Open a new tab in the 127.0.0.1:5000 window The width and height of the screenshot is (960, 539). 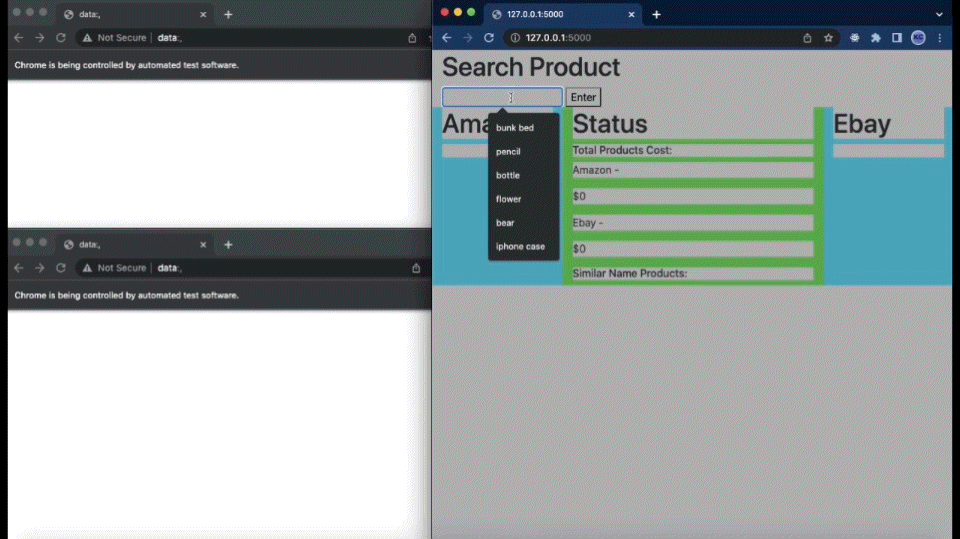[656, 15]
